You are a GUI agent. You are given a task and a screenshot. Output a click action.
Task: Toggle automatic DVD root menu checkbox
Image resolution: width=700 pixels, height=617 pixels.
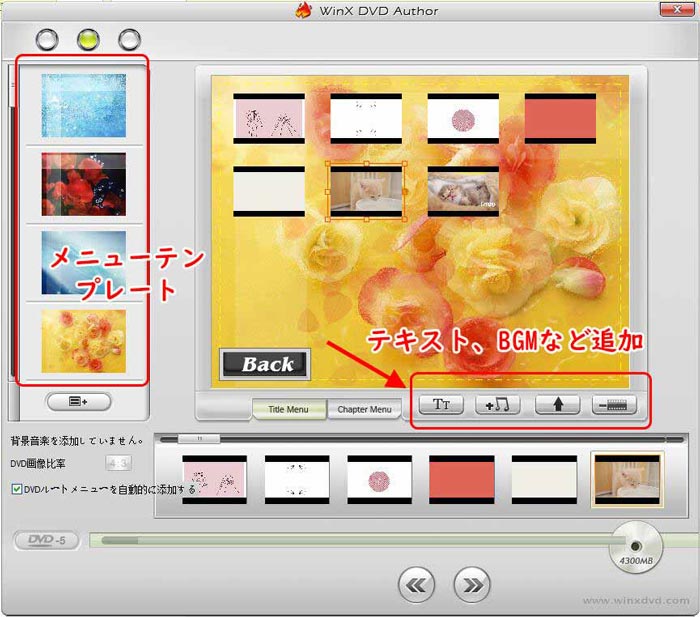[17, 489]
